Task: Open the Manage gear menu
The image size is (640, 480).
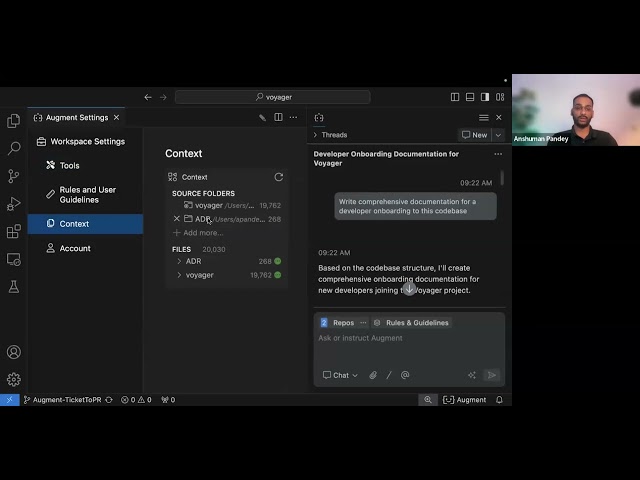Action: coord(13,379)
